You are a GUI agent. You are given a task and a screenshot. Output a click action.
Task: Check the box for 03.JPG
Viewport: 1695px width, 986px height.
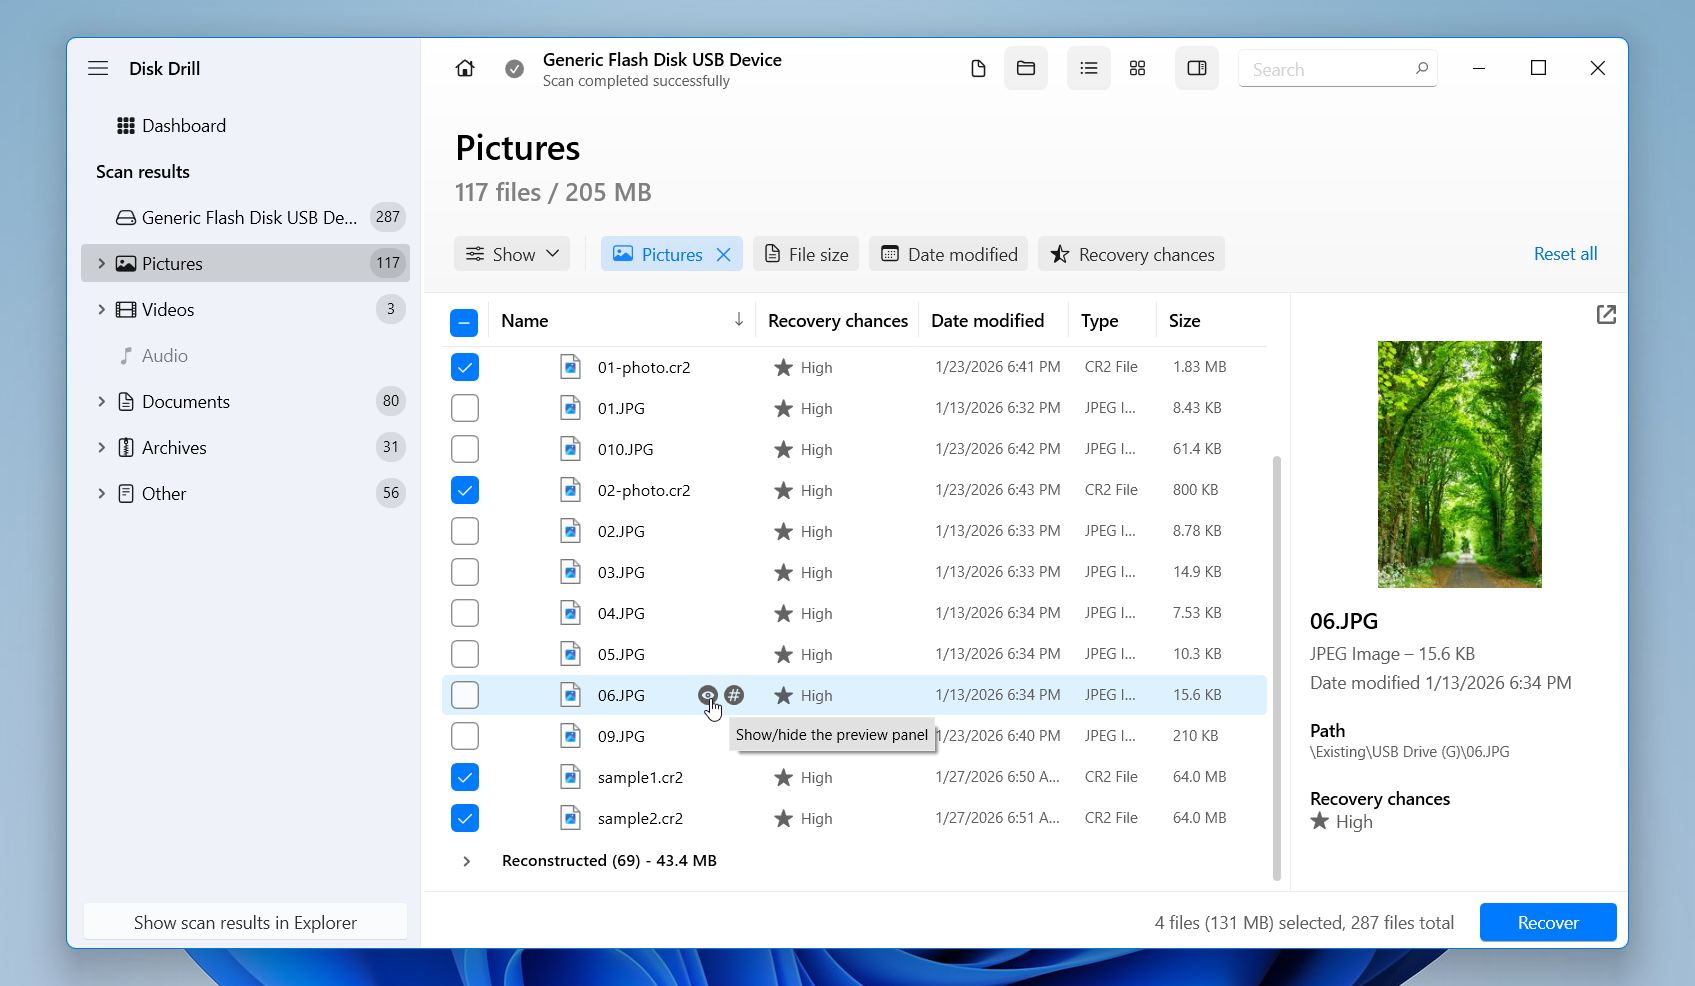(x=465, y=573)
